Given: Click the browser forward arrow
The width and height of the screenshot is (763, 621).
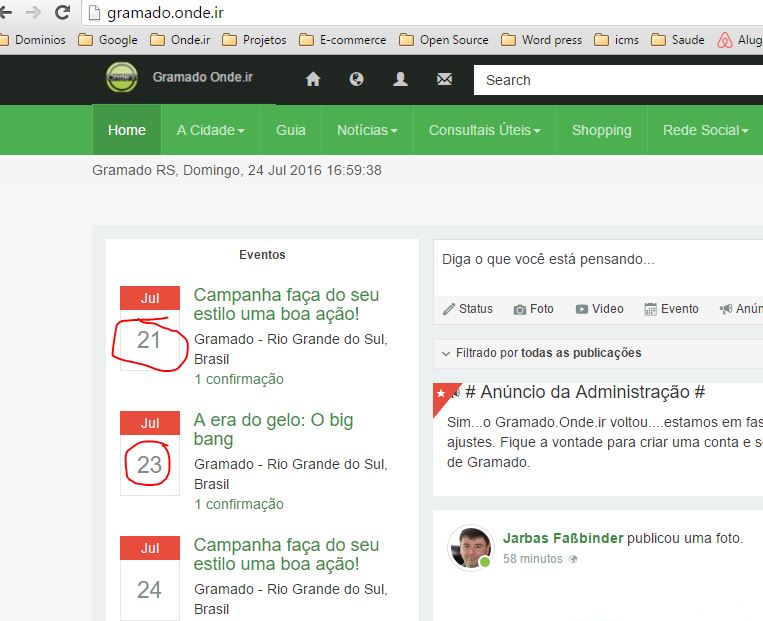Looking at the screenshot, I should point(33,12).
